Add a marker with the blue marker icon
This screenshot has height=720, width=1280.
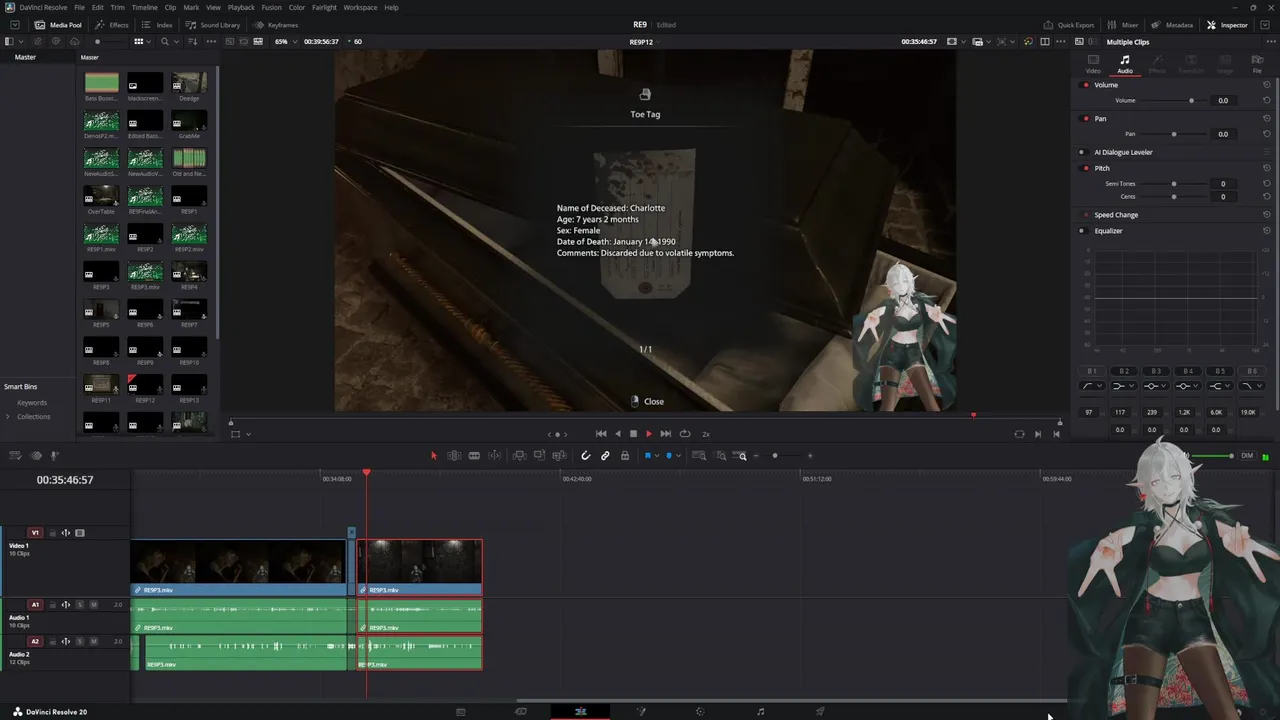coord(669,456)
